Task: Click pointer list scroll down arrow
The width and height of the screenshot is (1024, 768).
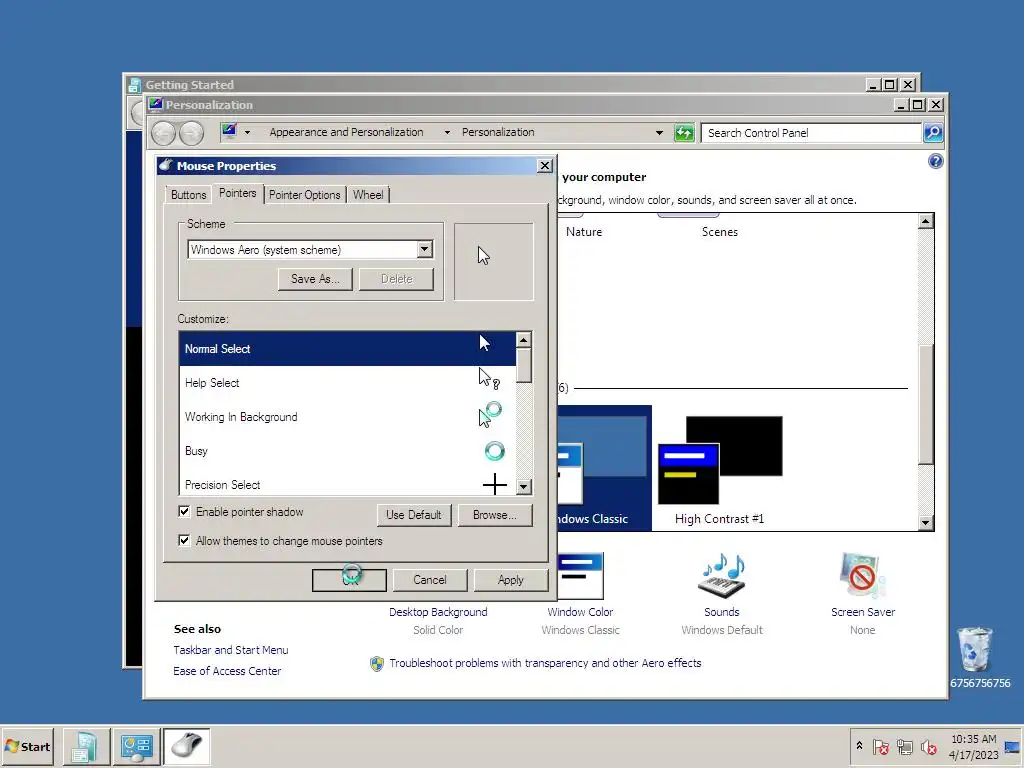Action: click(x=524, y=487)
